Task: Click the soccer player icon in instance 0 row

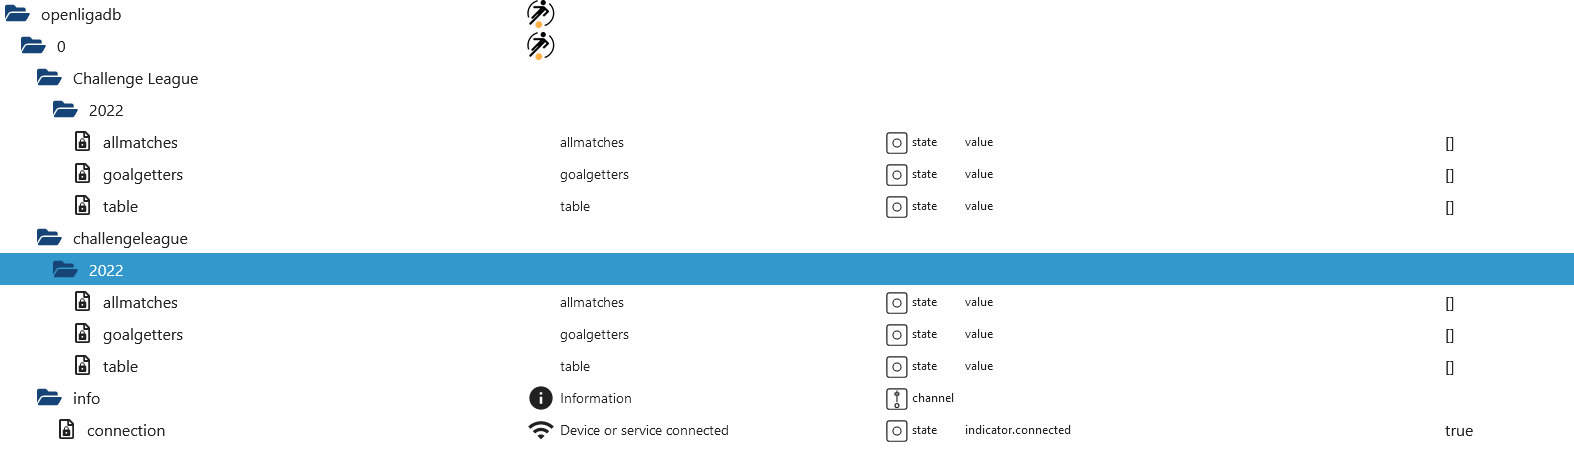Action: point(540,46)
